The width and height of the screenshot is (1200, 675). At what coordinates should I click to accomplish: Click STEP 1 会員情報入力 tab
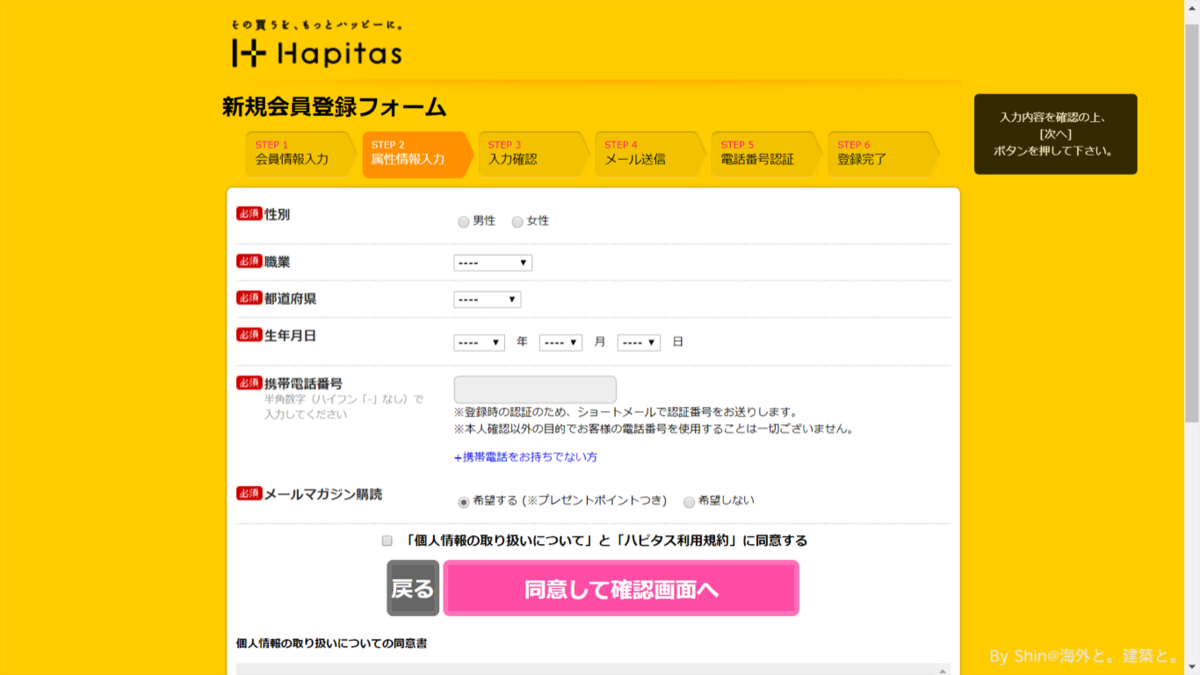coord(299,154)
